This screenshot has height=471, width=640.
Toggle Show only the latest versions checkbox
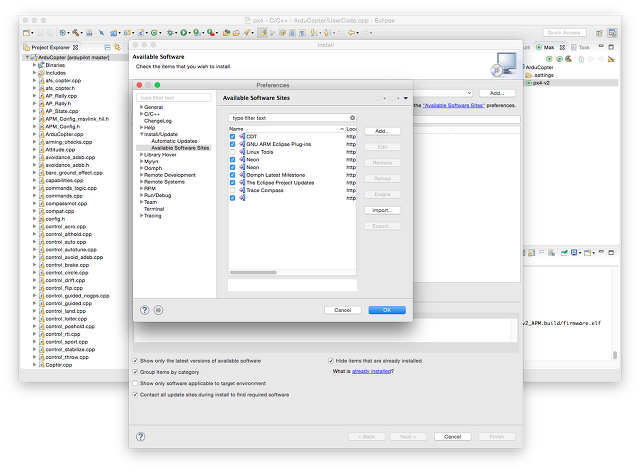point(135,361)
